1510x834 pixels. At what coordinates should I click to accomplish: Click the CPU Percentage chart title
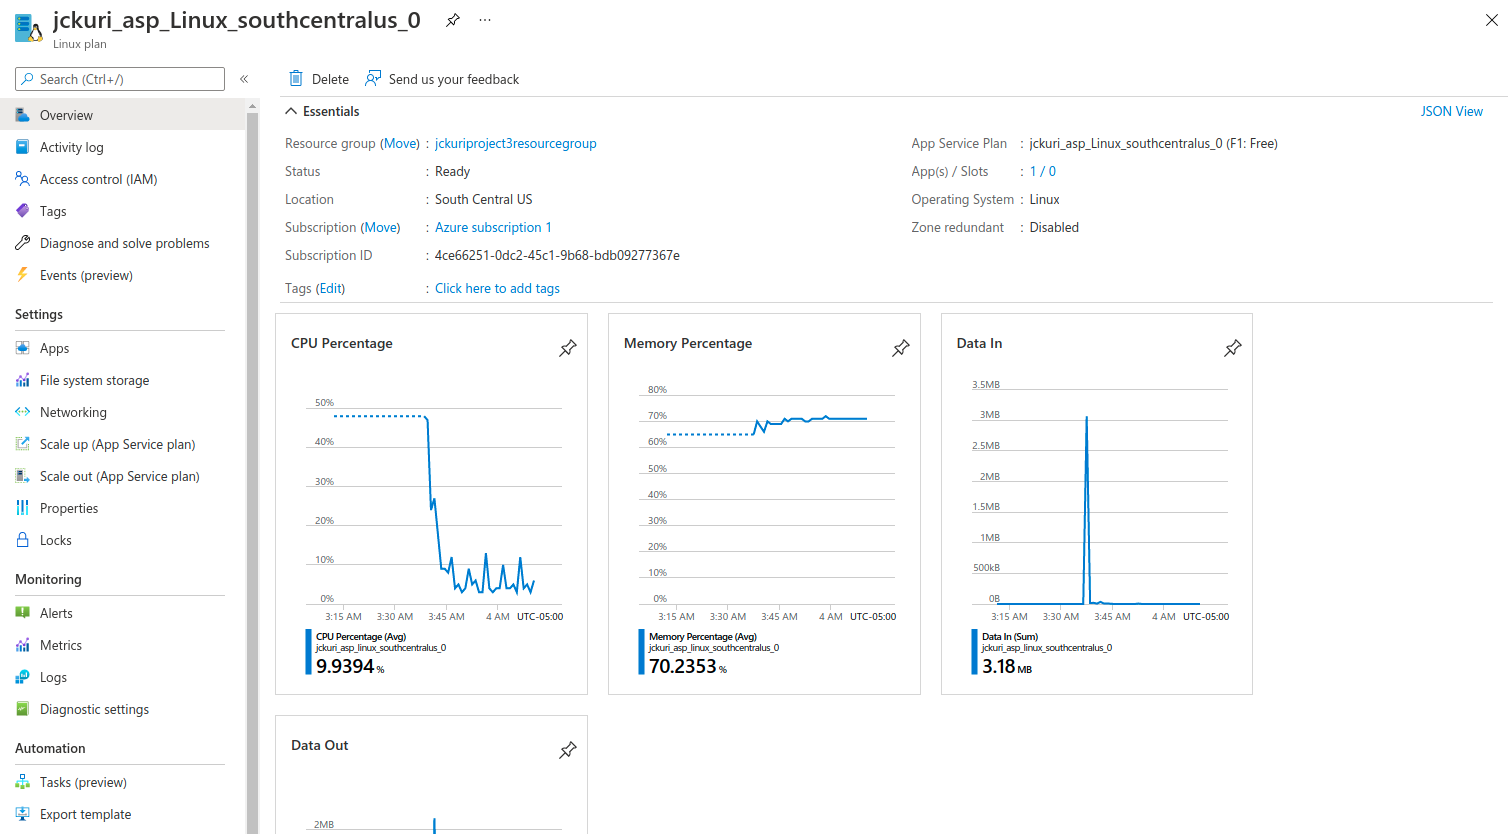342,343
